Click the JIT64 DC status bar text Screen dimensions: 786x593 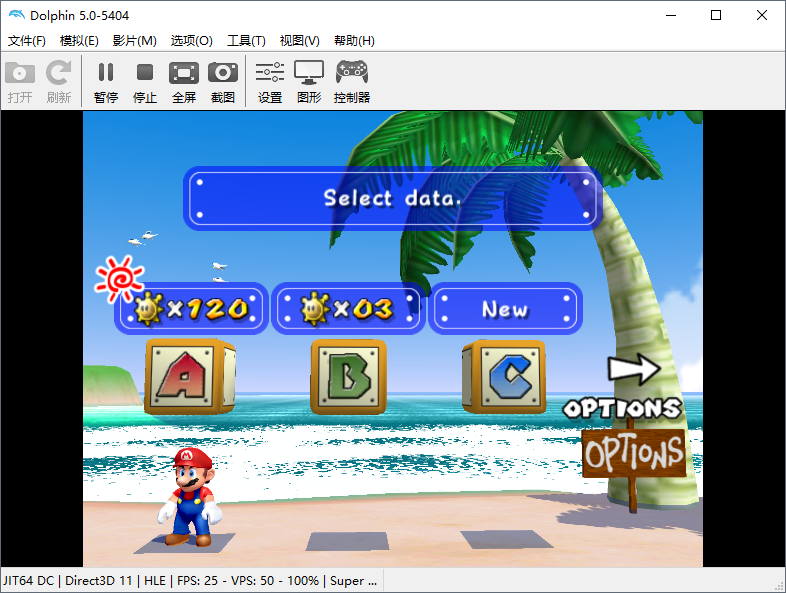click(x=29, y=580)
